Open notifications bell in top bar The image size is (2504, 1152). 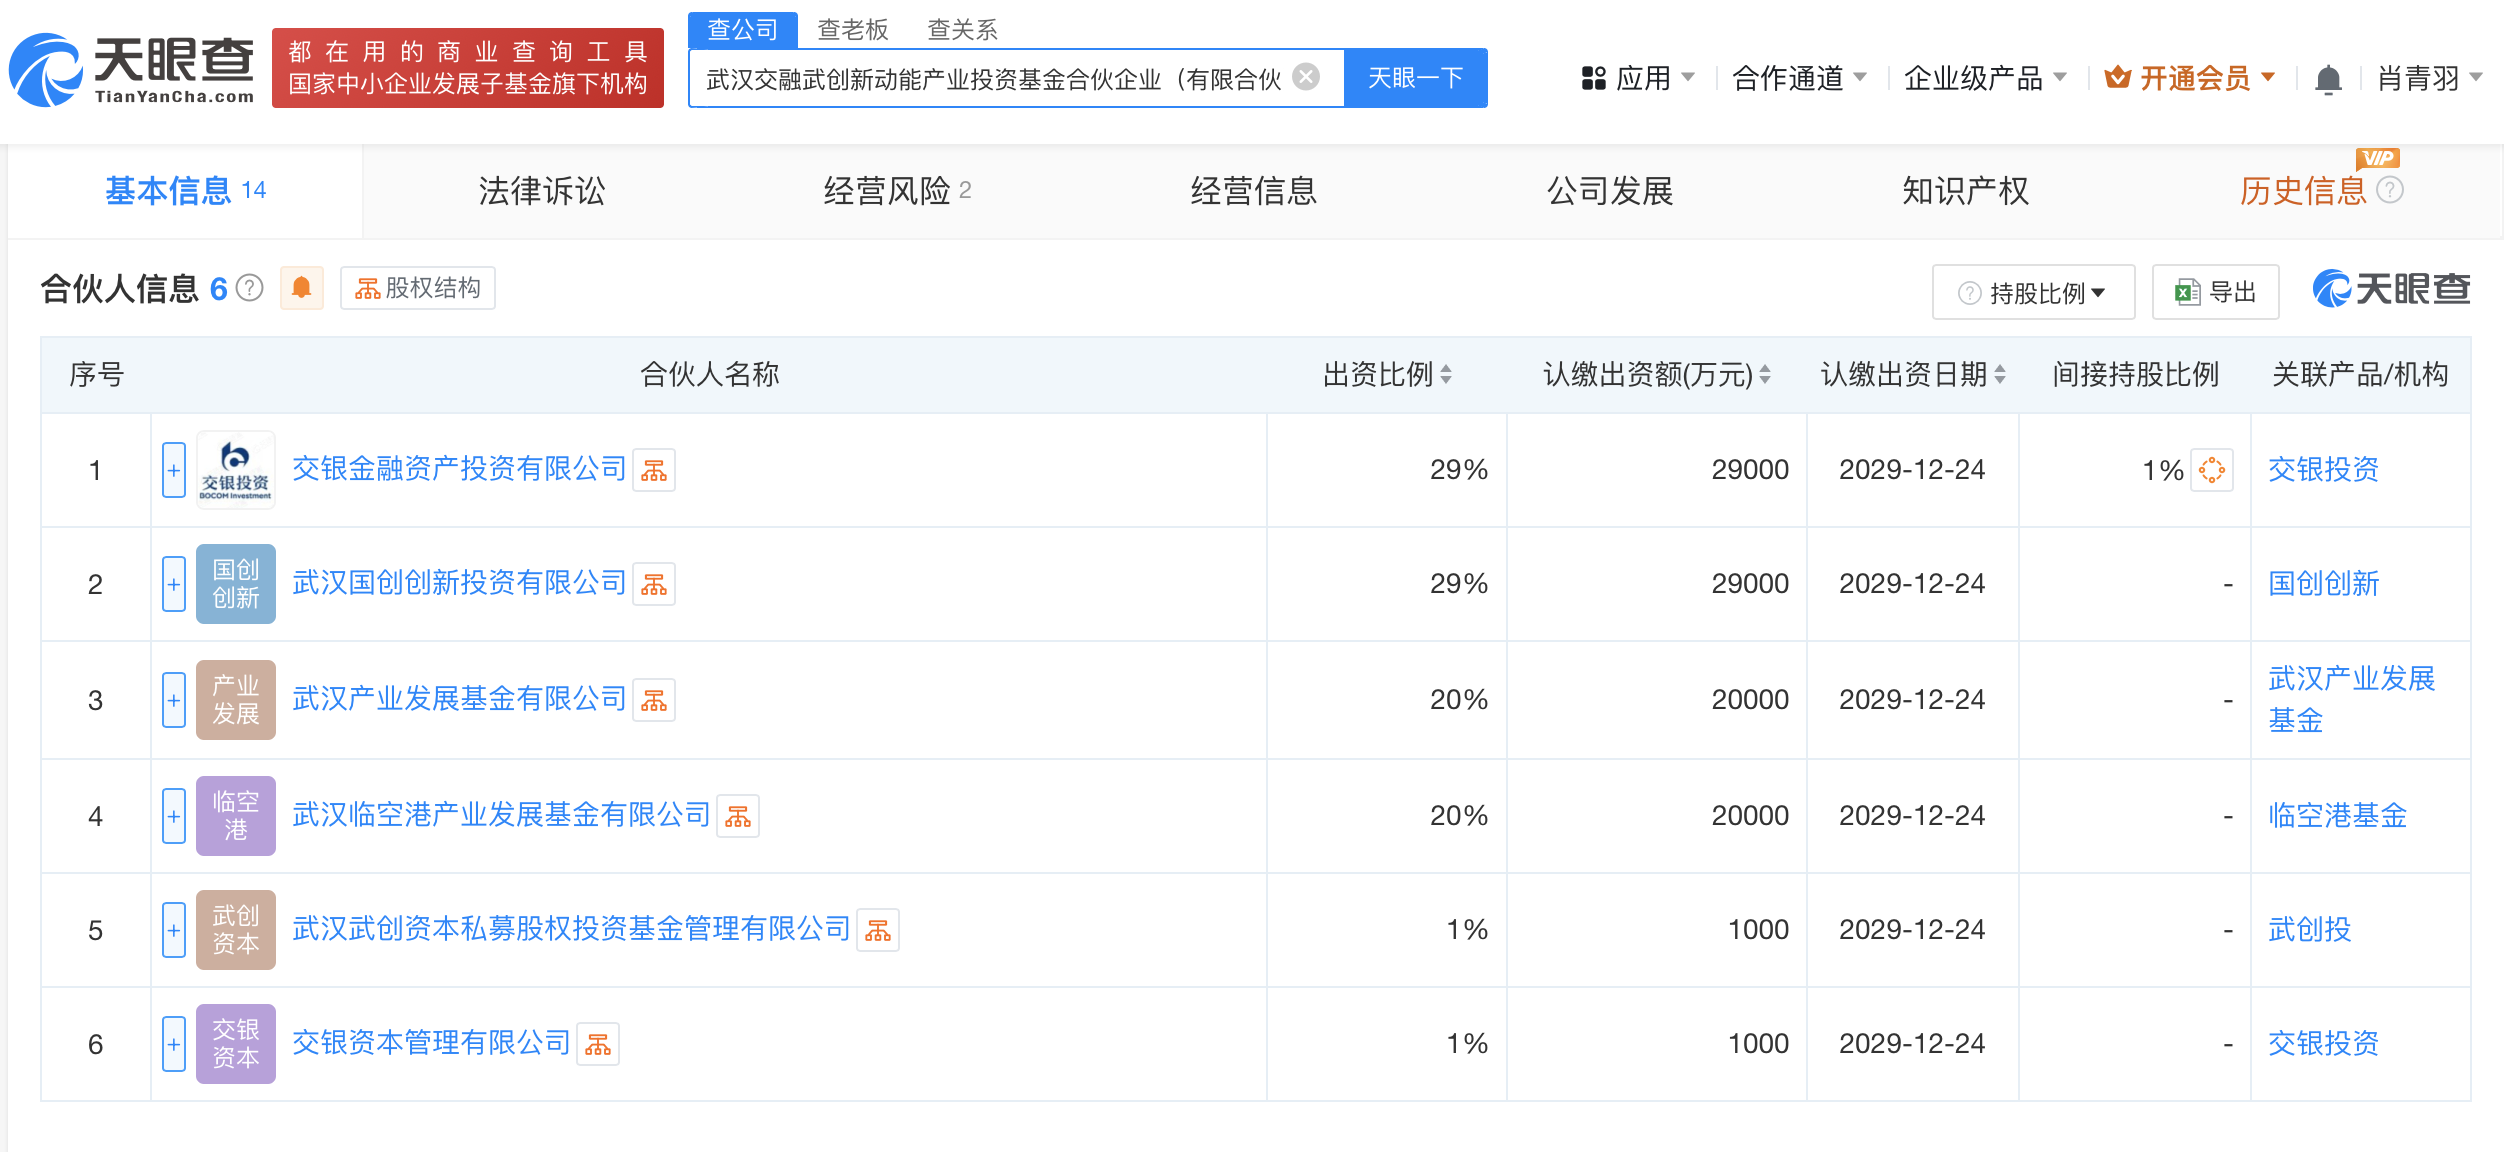click(2328, 79)
